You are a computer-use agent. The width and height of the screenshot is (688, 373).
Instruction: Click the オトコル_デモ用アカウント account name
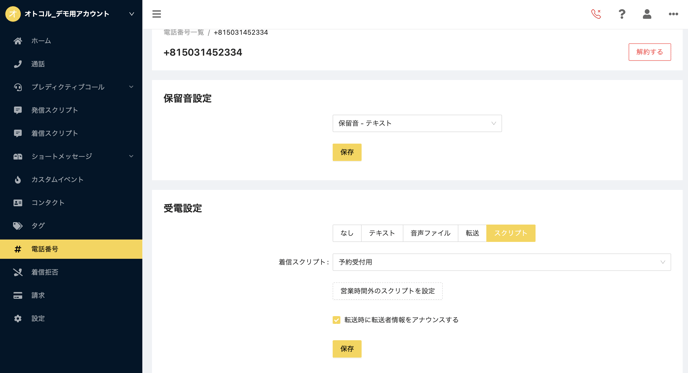click(x=67, y=14)
